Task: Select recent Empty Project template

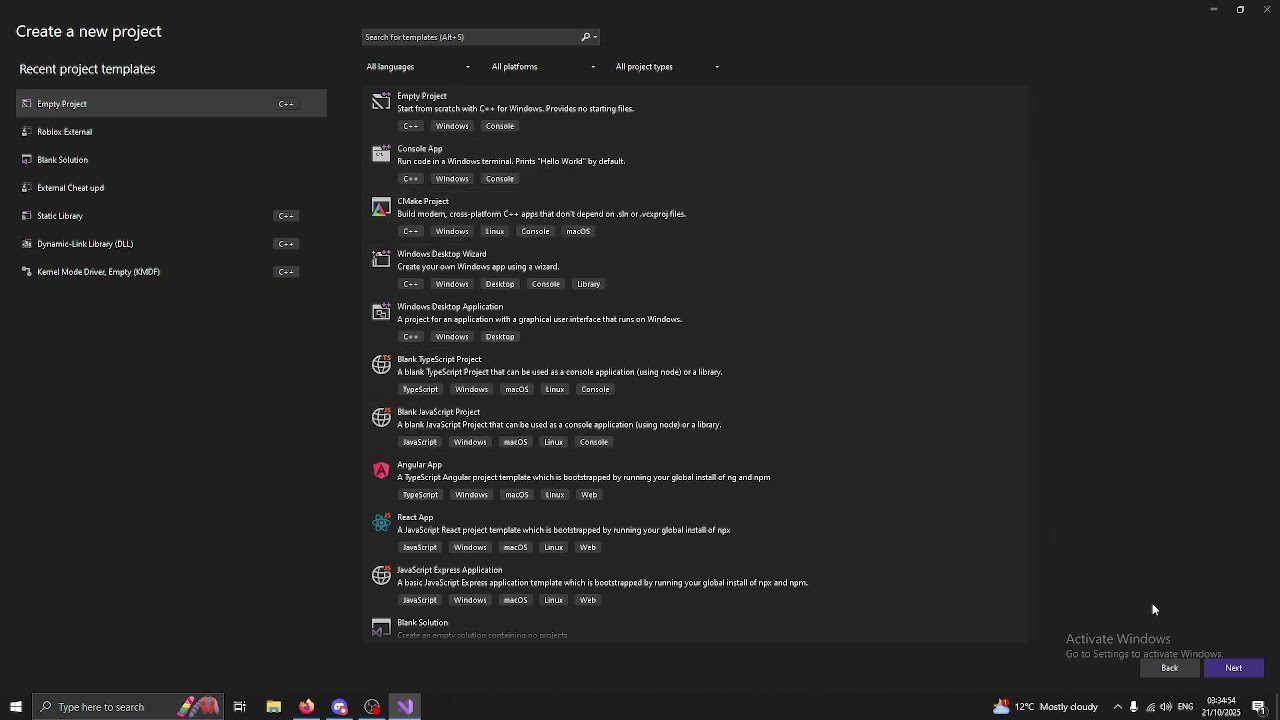Action: [171, 104]
